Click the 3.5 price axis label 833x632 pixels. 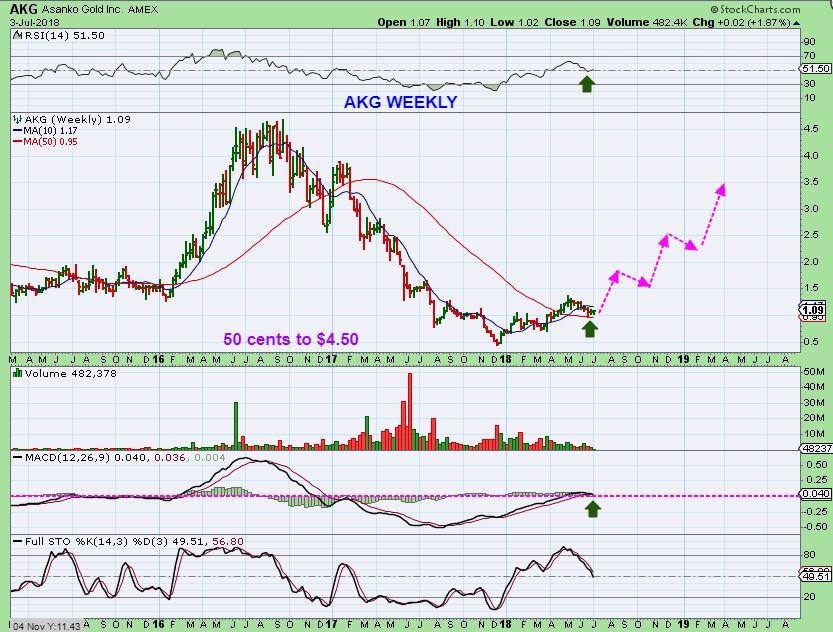click(x=811, y=182)
